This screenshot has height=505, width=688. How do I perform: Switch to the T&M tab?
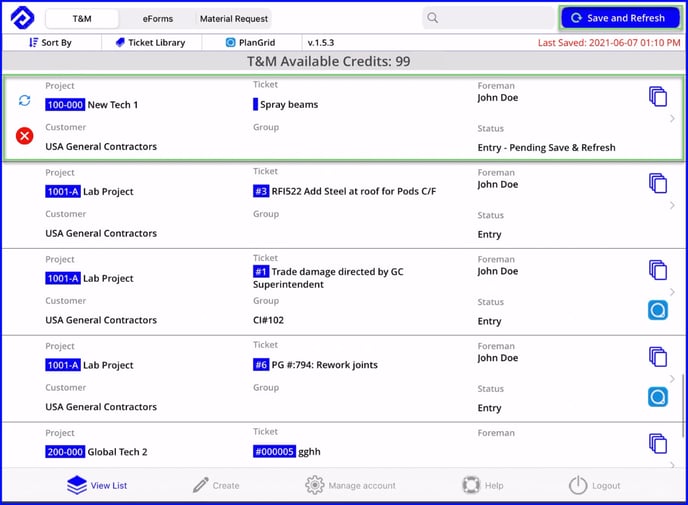[82, 19]
